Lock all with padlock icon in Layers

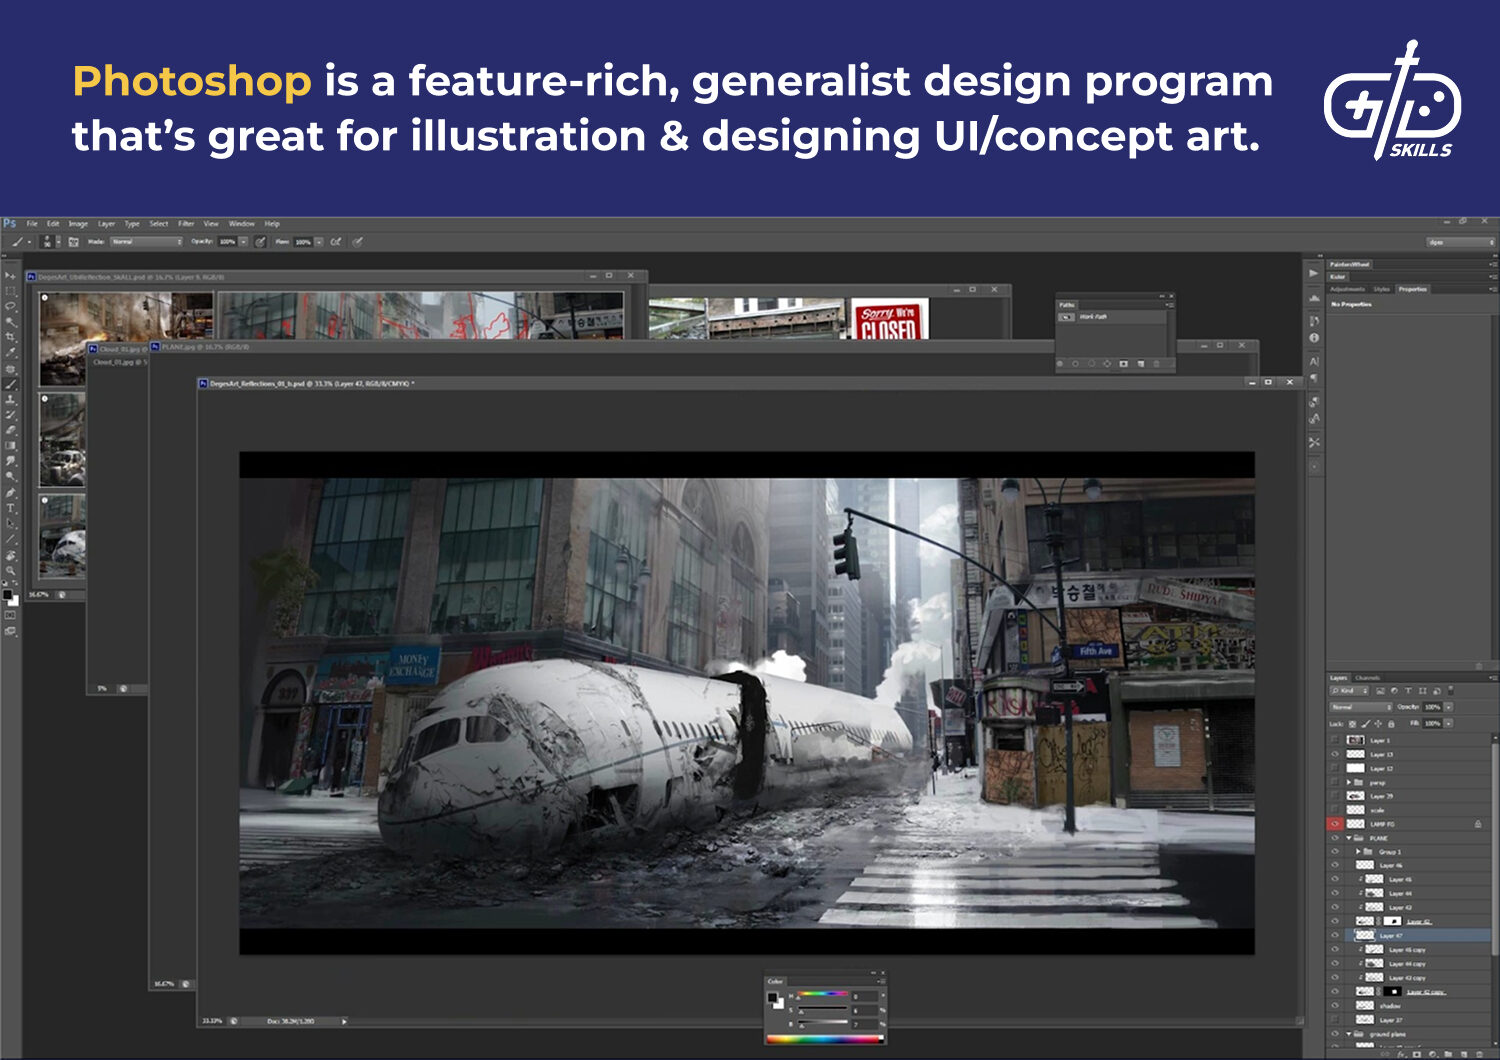[x=1390, y=724]
